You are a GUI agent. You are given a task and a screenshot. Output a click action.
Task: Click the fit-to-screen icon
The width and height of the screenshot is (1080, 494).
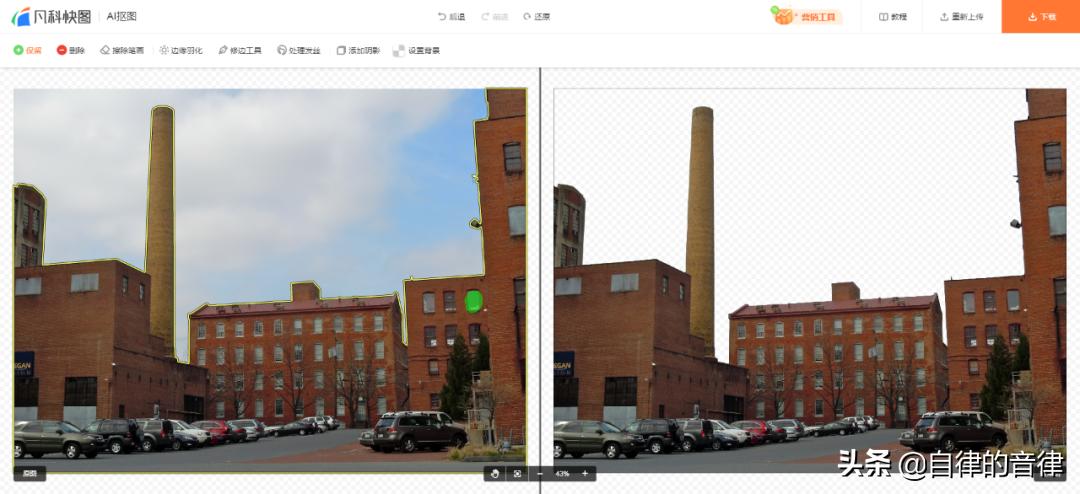(517, 473)
